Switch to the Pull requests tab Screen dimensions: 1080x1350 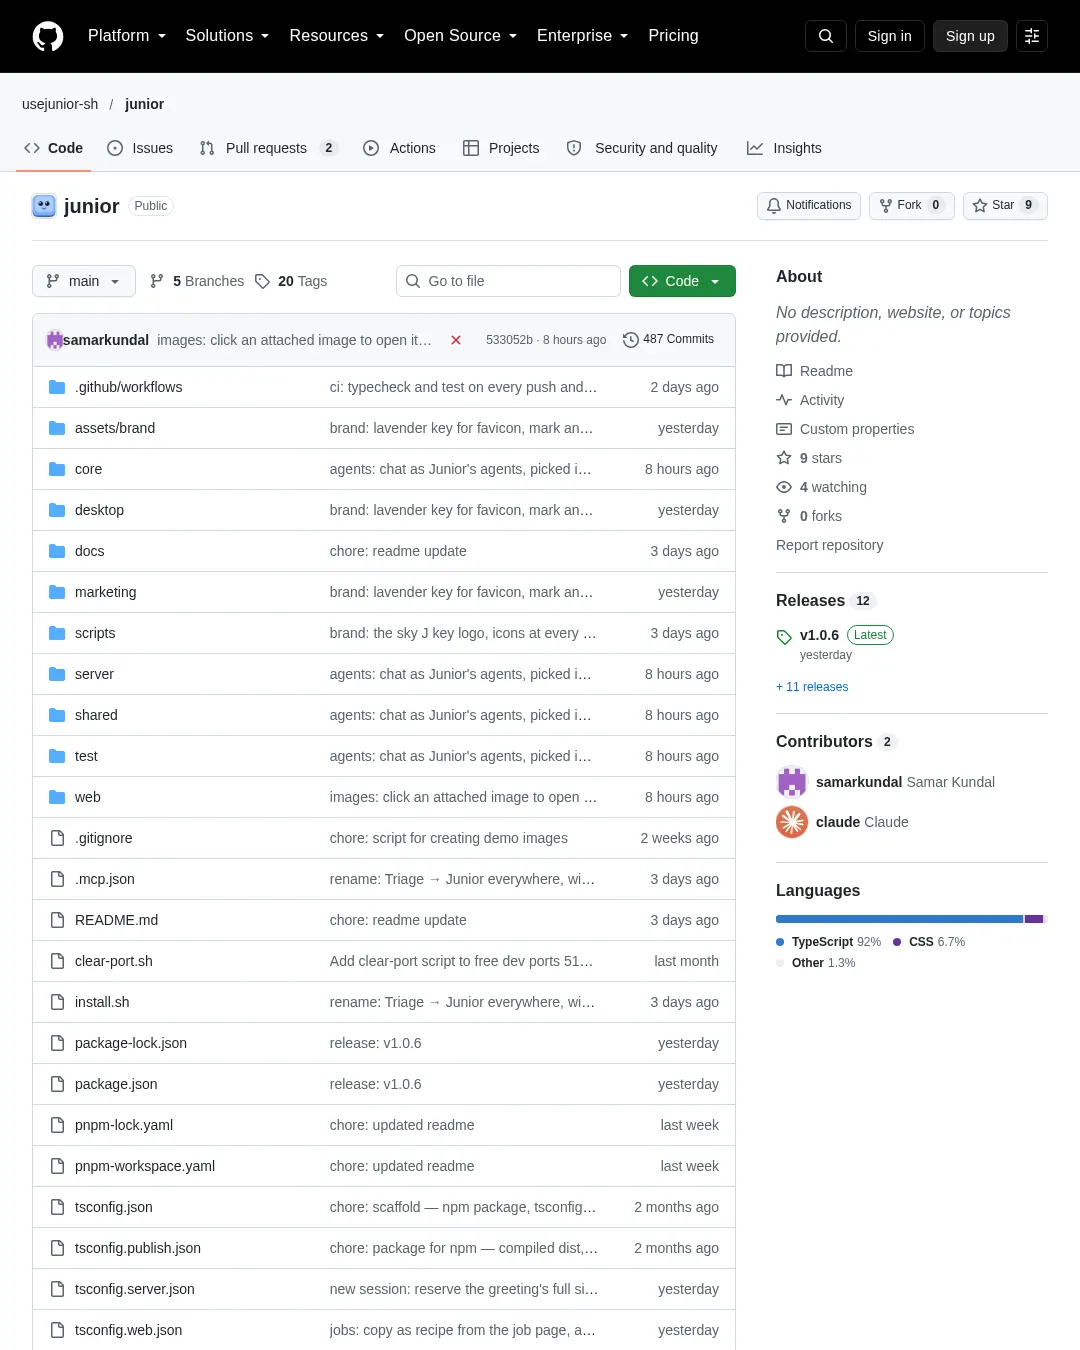(268, 148)
